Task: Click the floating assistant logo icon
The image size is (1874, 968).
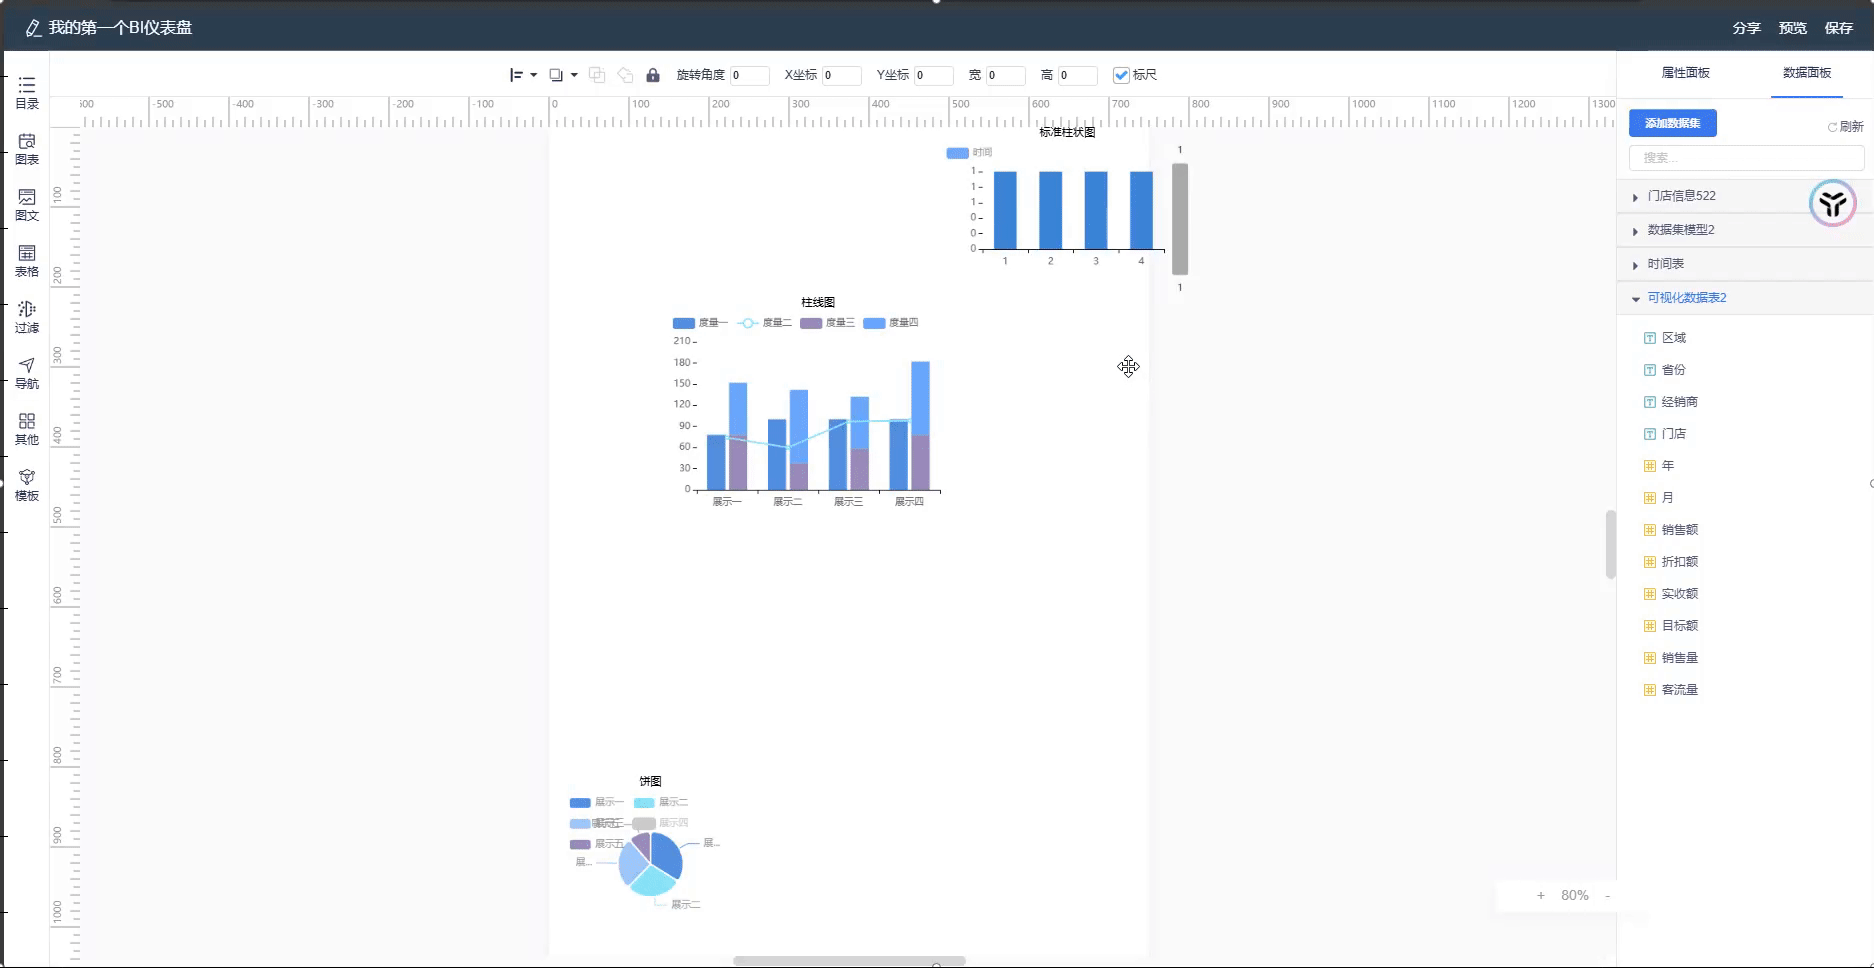Action: (1833, 204)
